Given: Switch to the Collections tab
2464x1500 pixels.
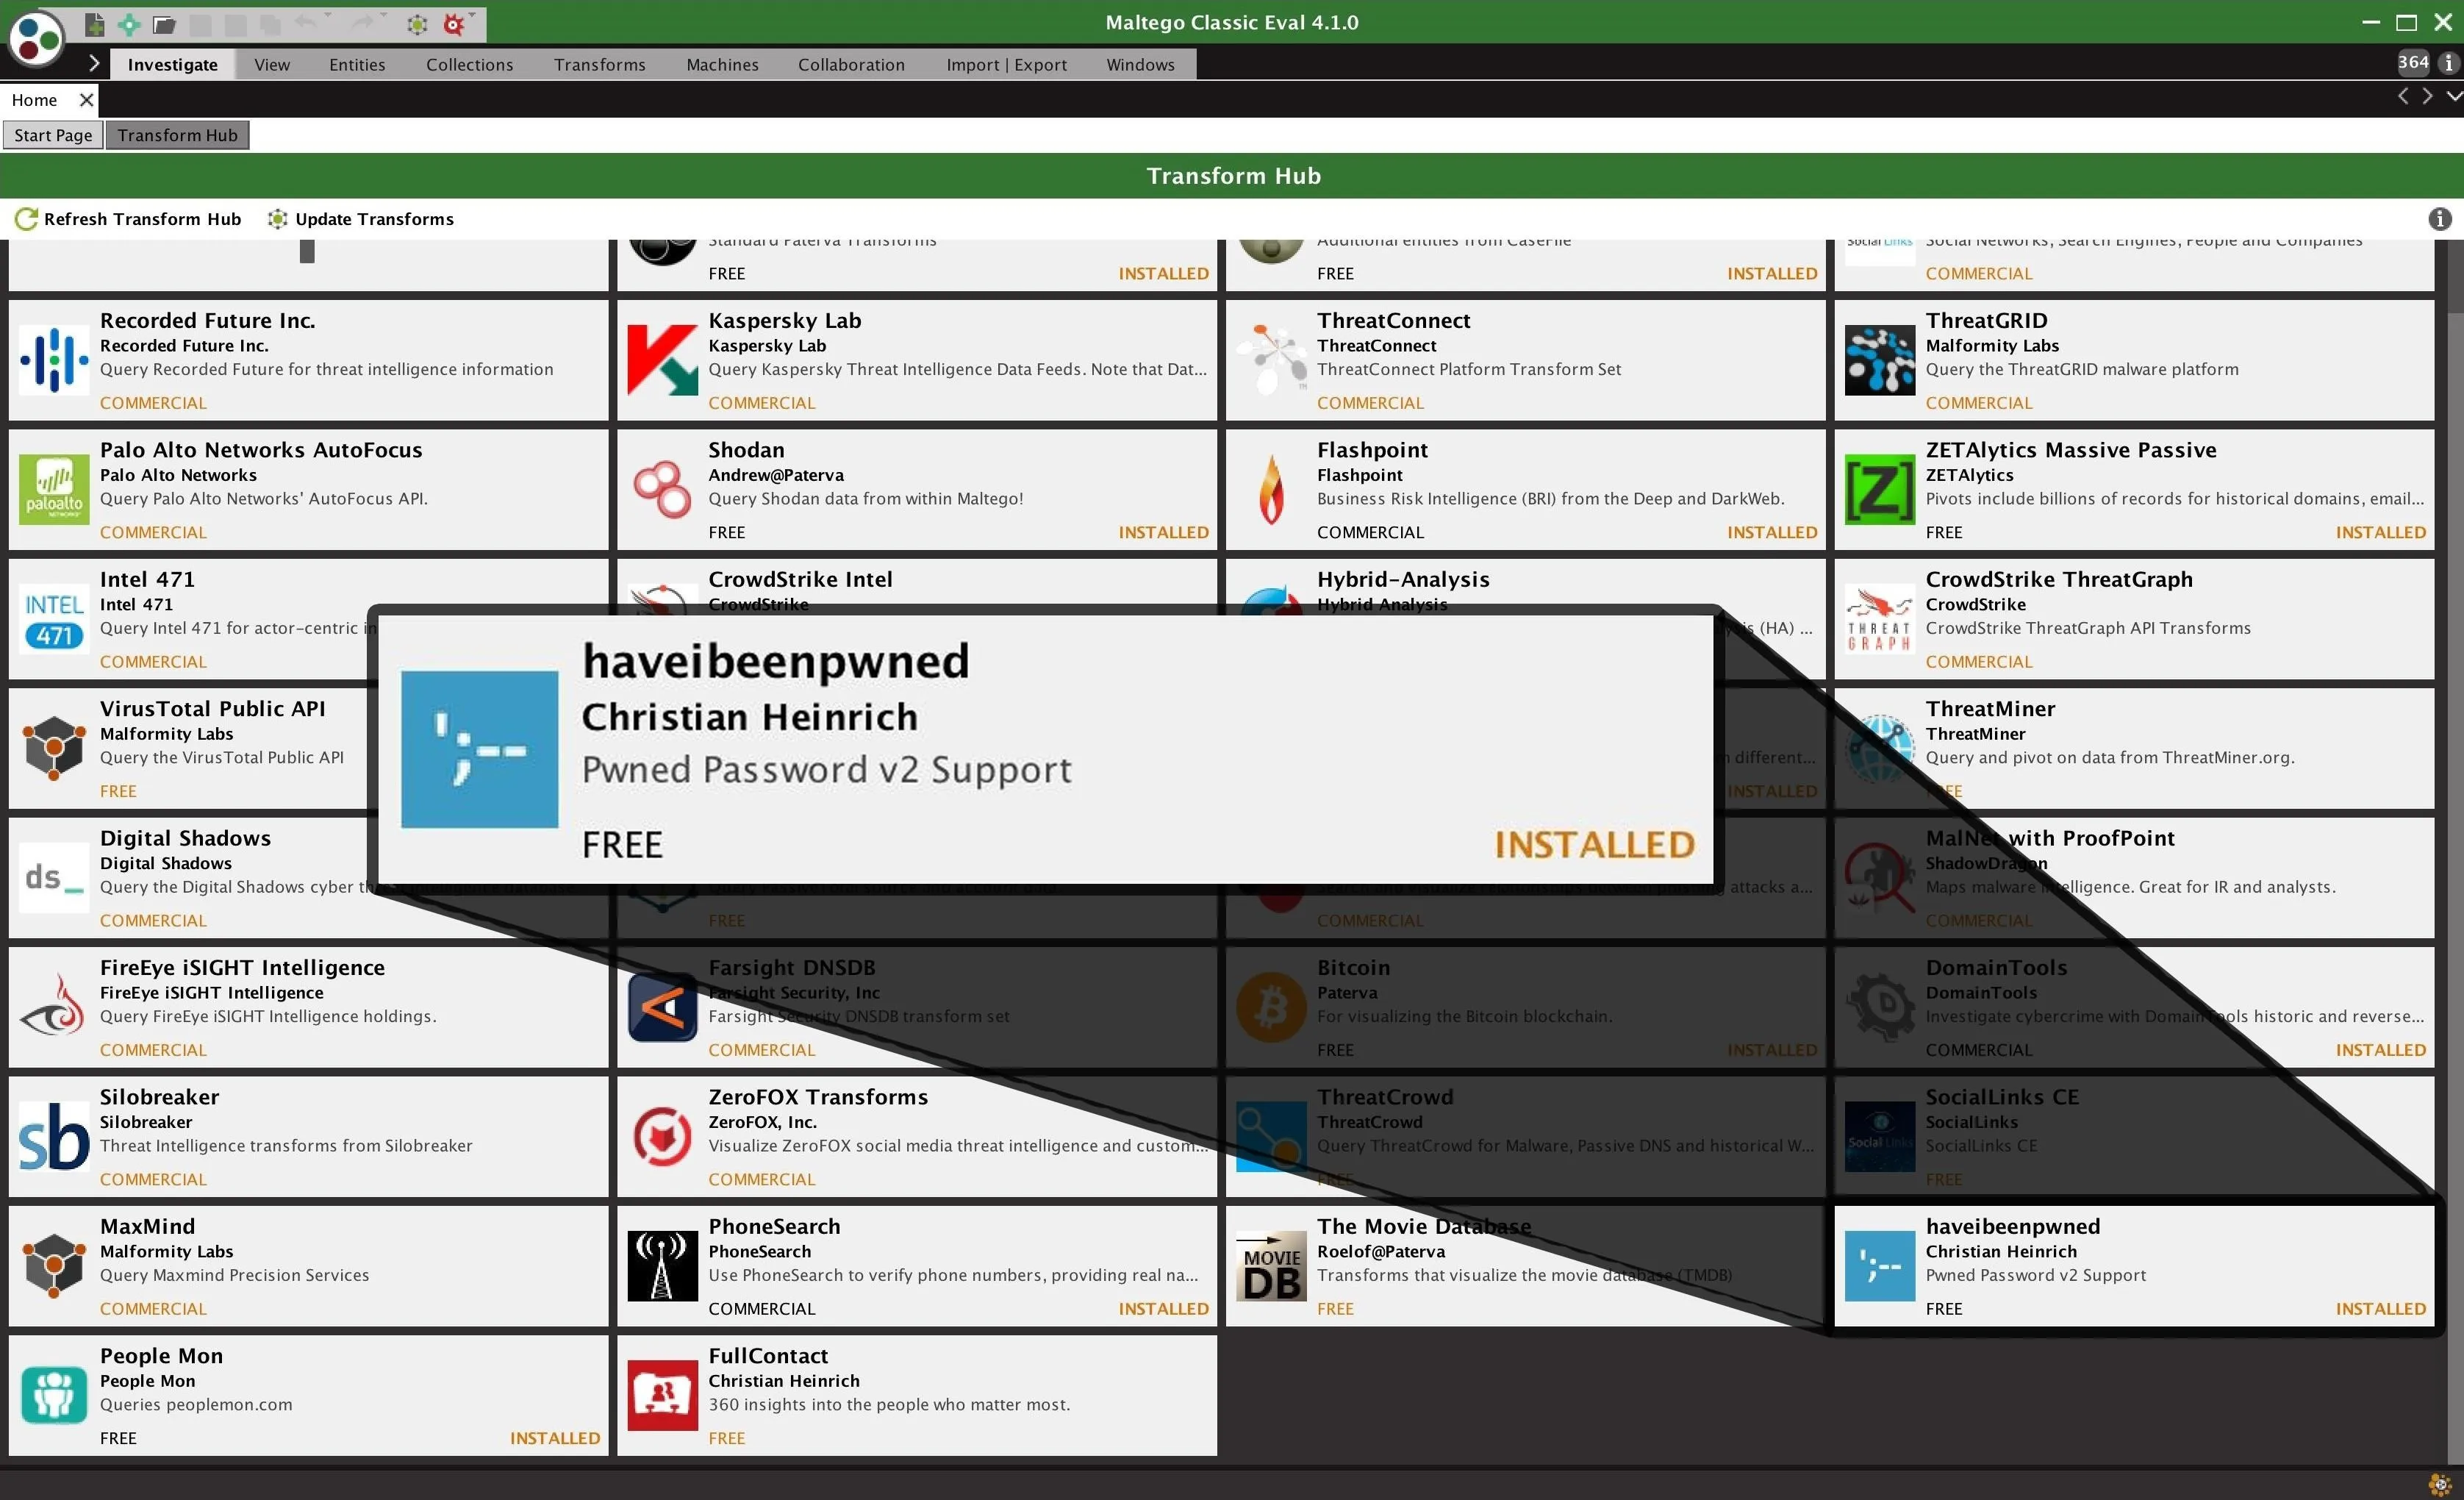Looking at the screenshot, I should [469, 65].
